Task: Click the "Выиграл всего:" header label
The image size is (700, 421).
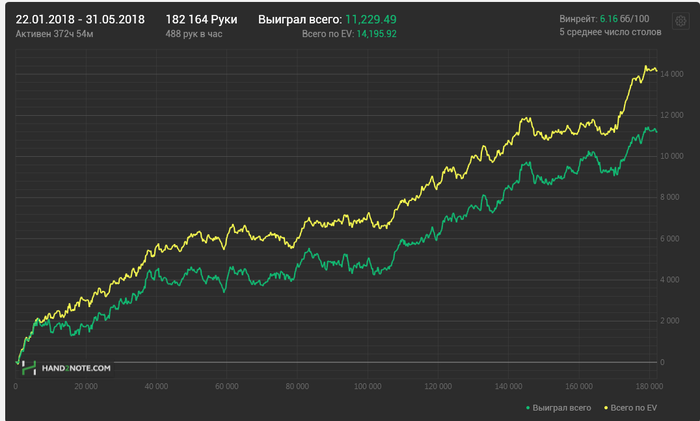Action: click(x=300, y=20)
